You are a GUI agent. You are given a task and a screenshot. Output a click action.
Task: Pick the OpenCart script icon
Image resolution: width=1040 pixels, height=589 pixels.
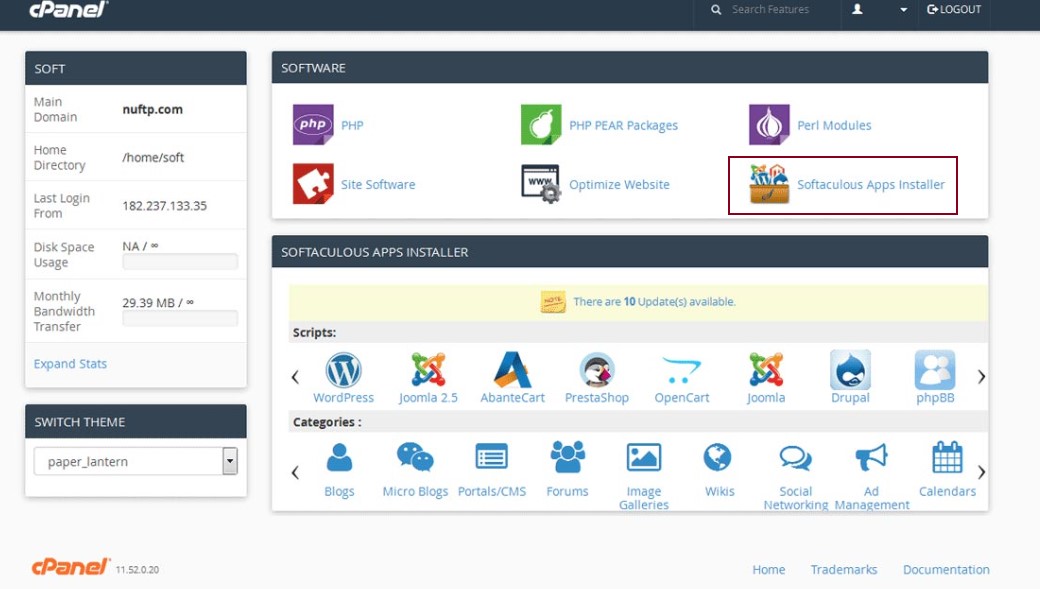(x=681, y=370)
